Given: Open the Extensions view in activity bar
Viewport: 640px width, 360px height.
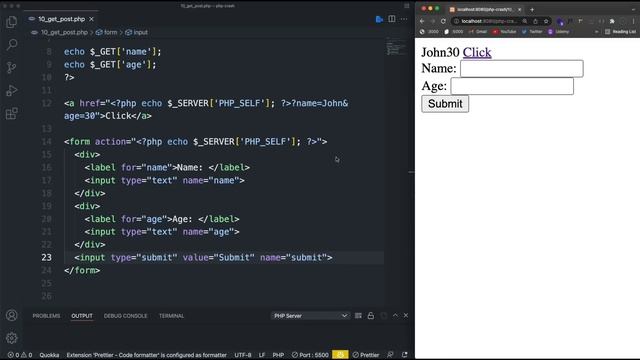Looking at the screenshot, I should [11, 113].
